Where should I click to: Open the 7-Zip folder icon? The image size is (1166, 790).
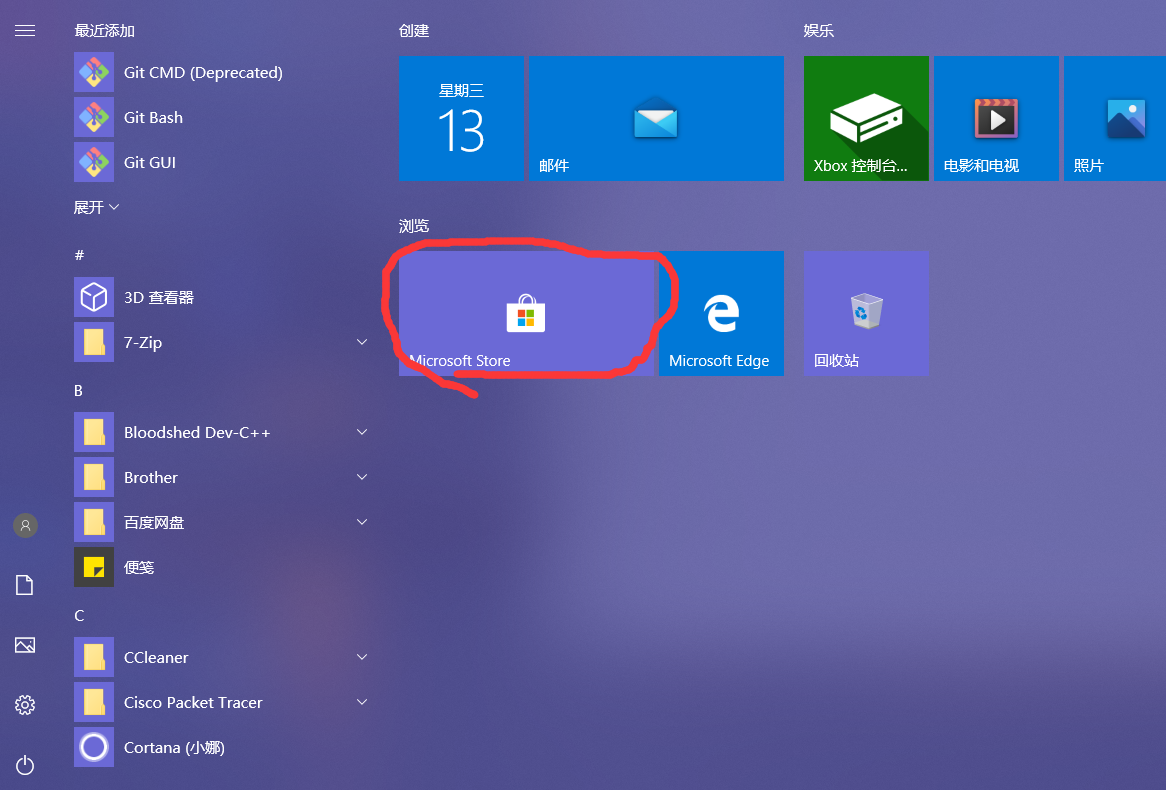point(94,342)
